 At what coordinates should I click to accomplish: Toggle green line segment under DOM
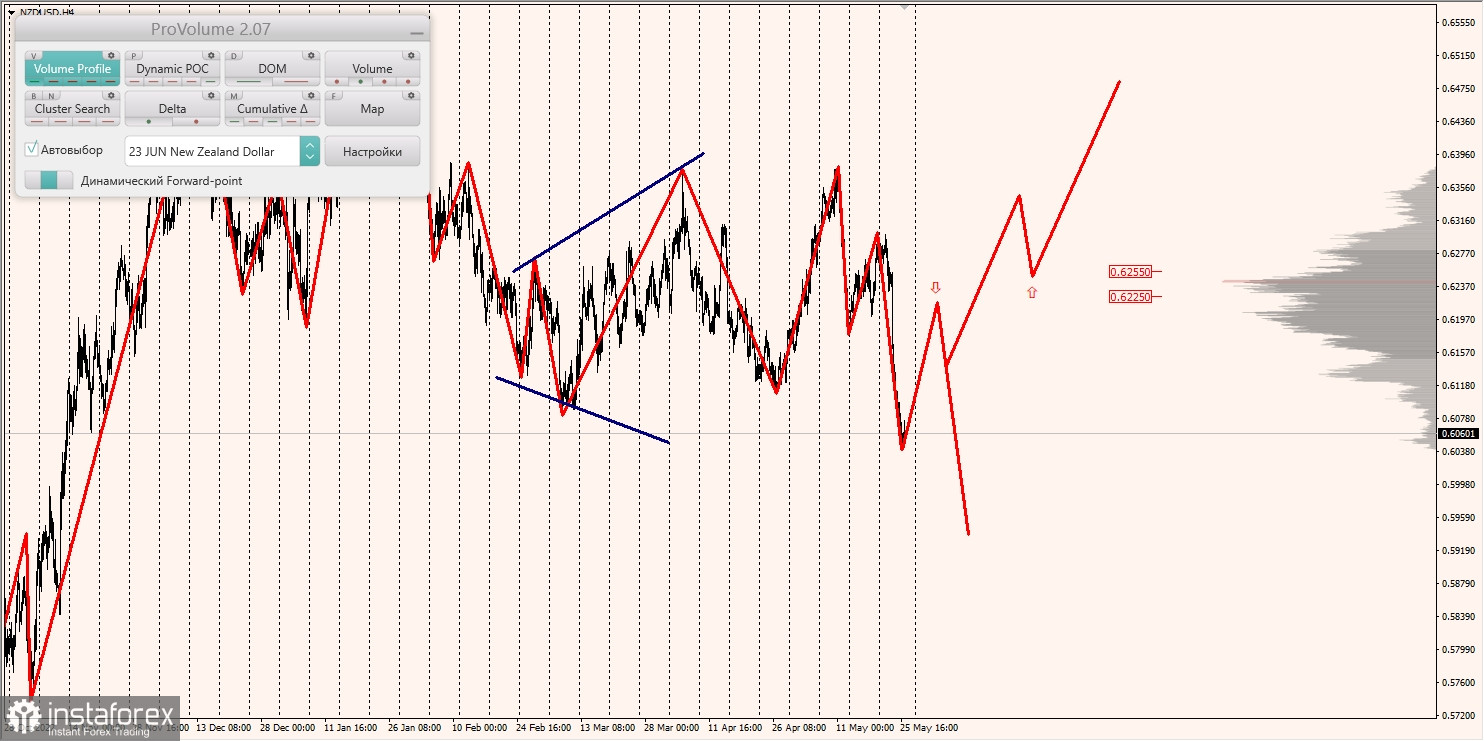pos(248,82)
